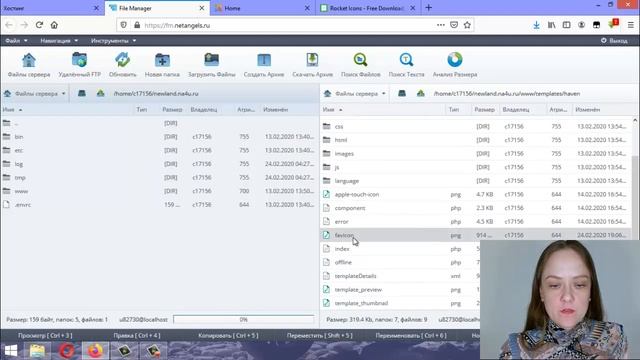The width and height of the screenshot is (640, 360).
Task: Click Просмотр [ Ctrl + 3 ] button
Action: [x=45, y=336]
